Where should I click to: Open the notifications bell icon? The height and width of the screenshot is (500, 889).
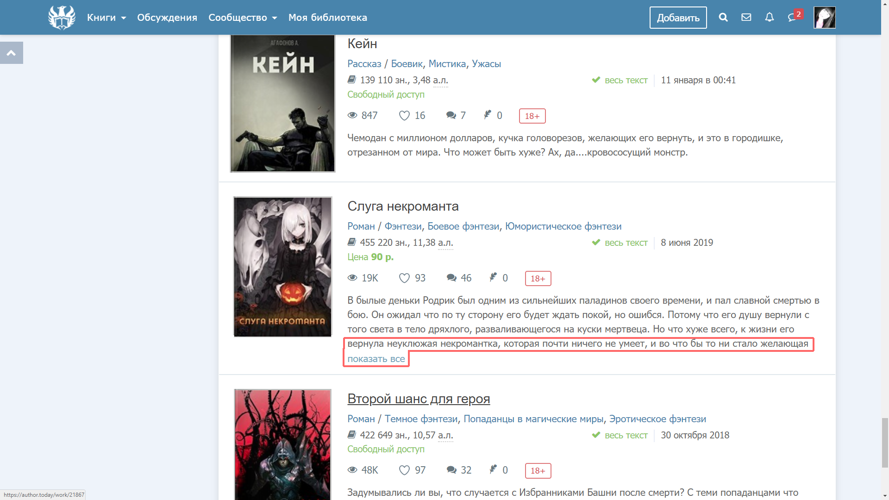pyautogui.click(x=769, y=18)
